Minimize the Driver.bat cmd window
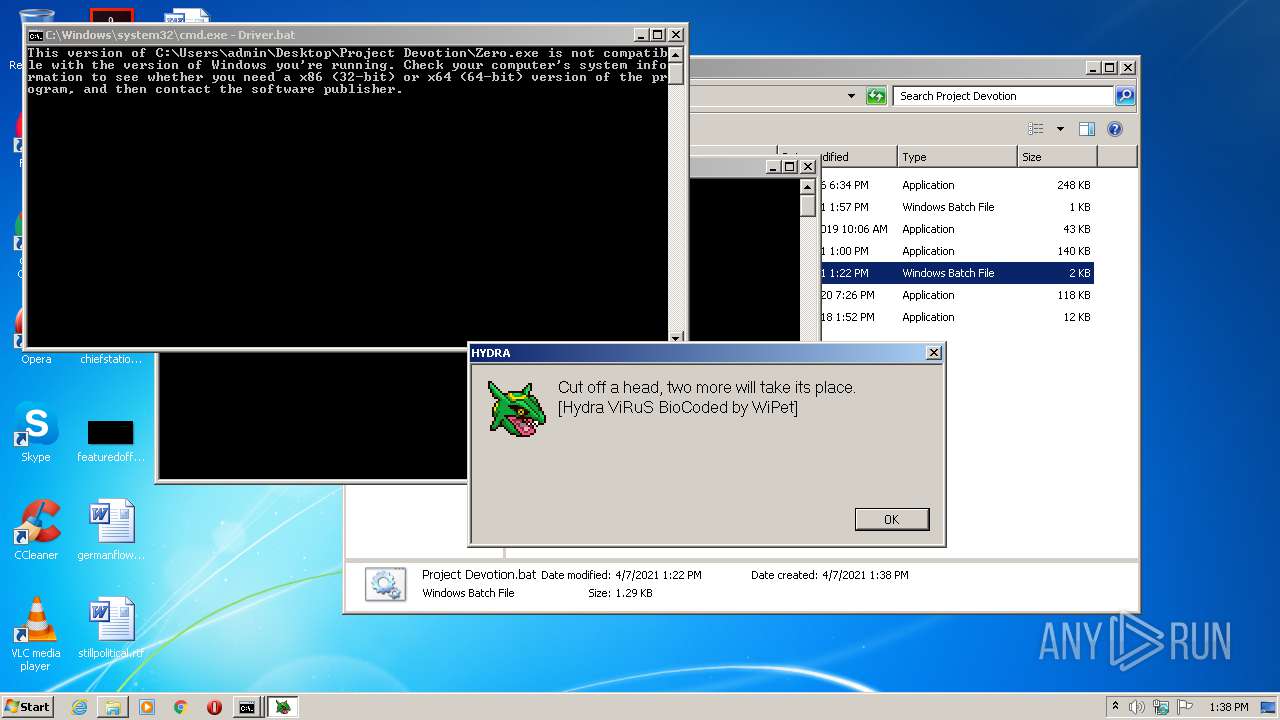The width and height of the screenshot is (1280, 720). coord(641,34)
